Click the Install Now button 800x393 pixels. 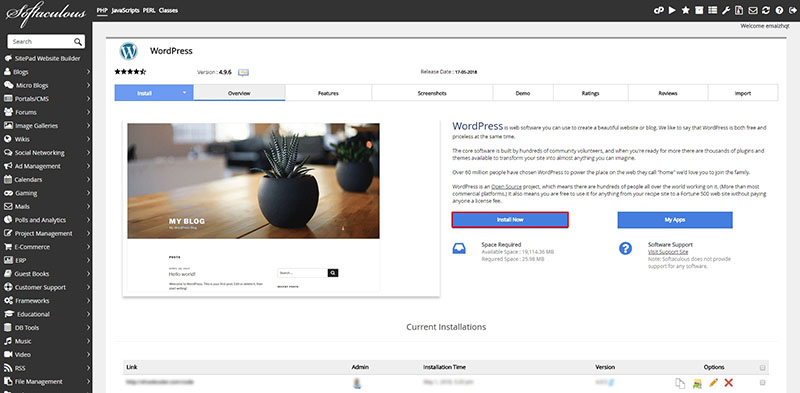[510, 219]
